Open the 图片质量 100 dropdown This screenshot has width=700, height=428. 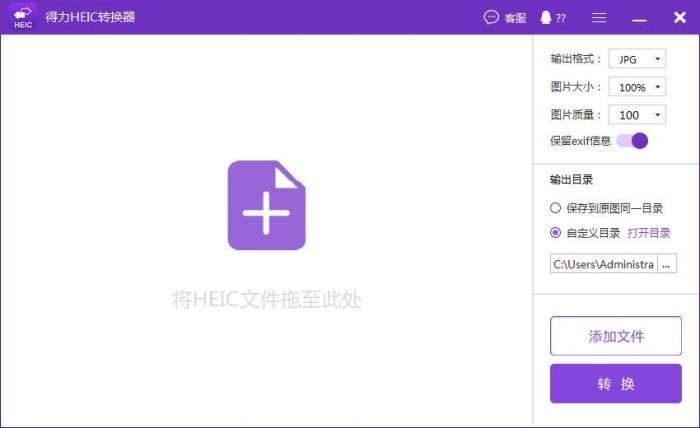(x=637, y=115)
